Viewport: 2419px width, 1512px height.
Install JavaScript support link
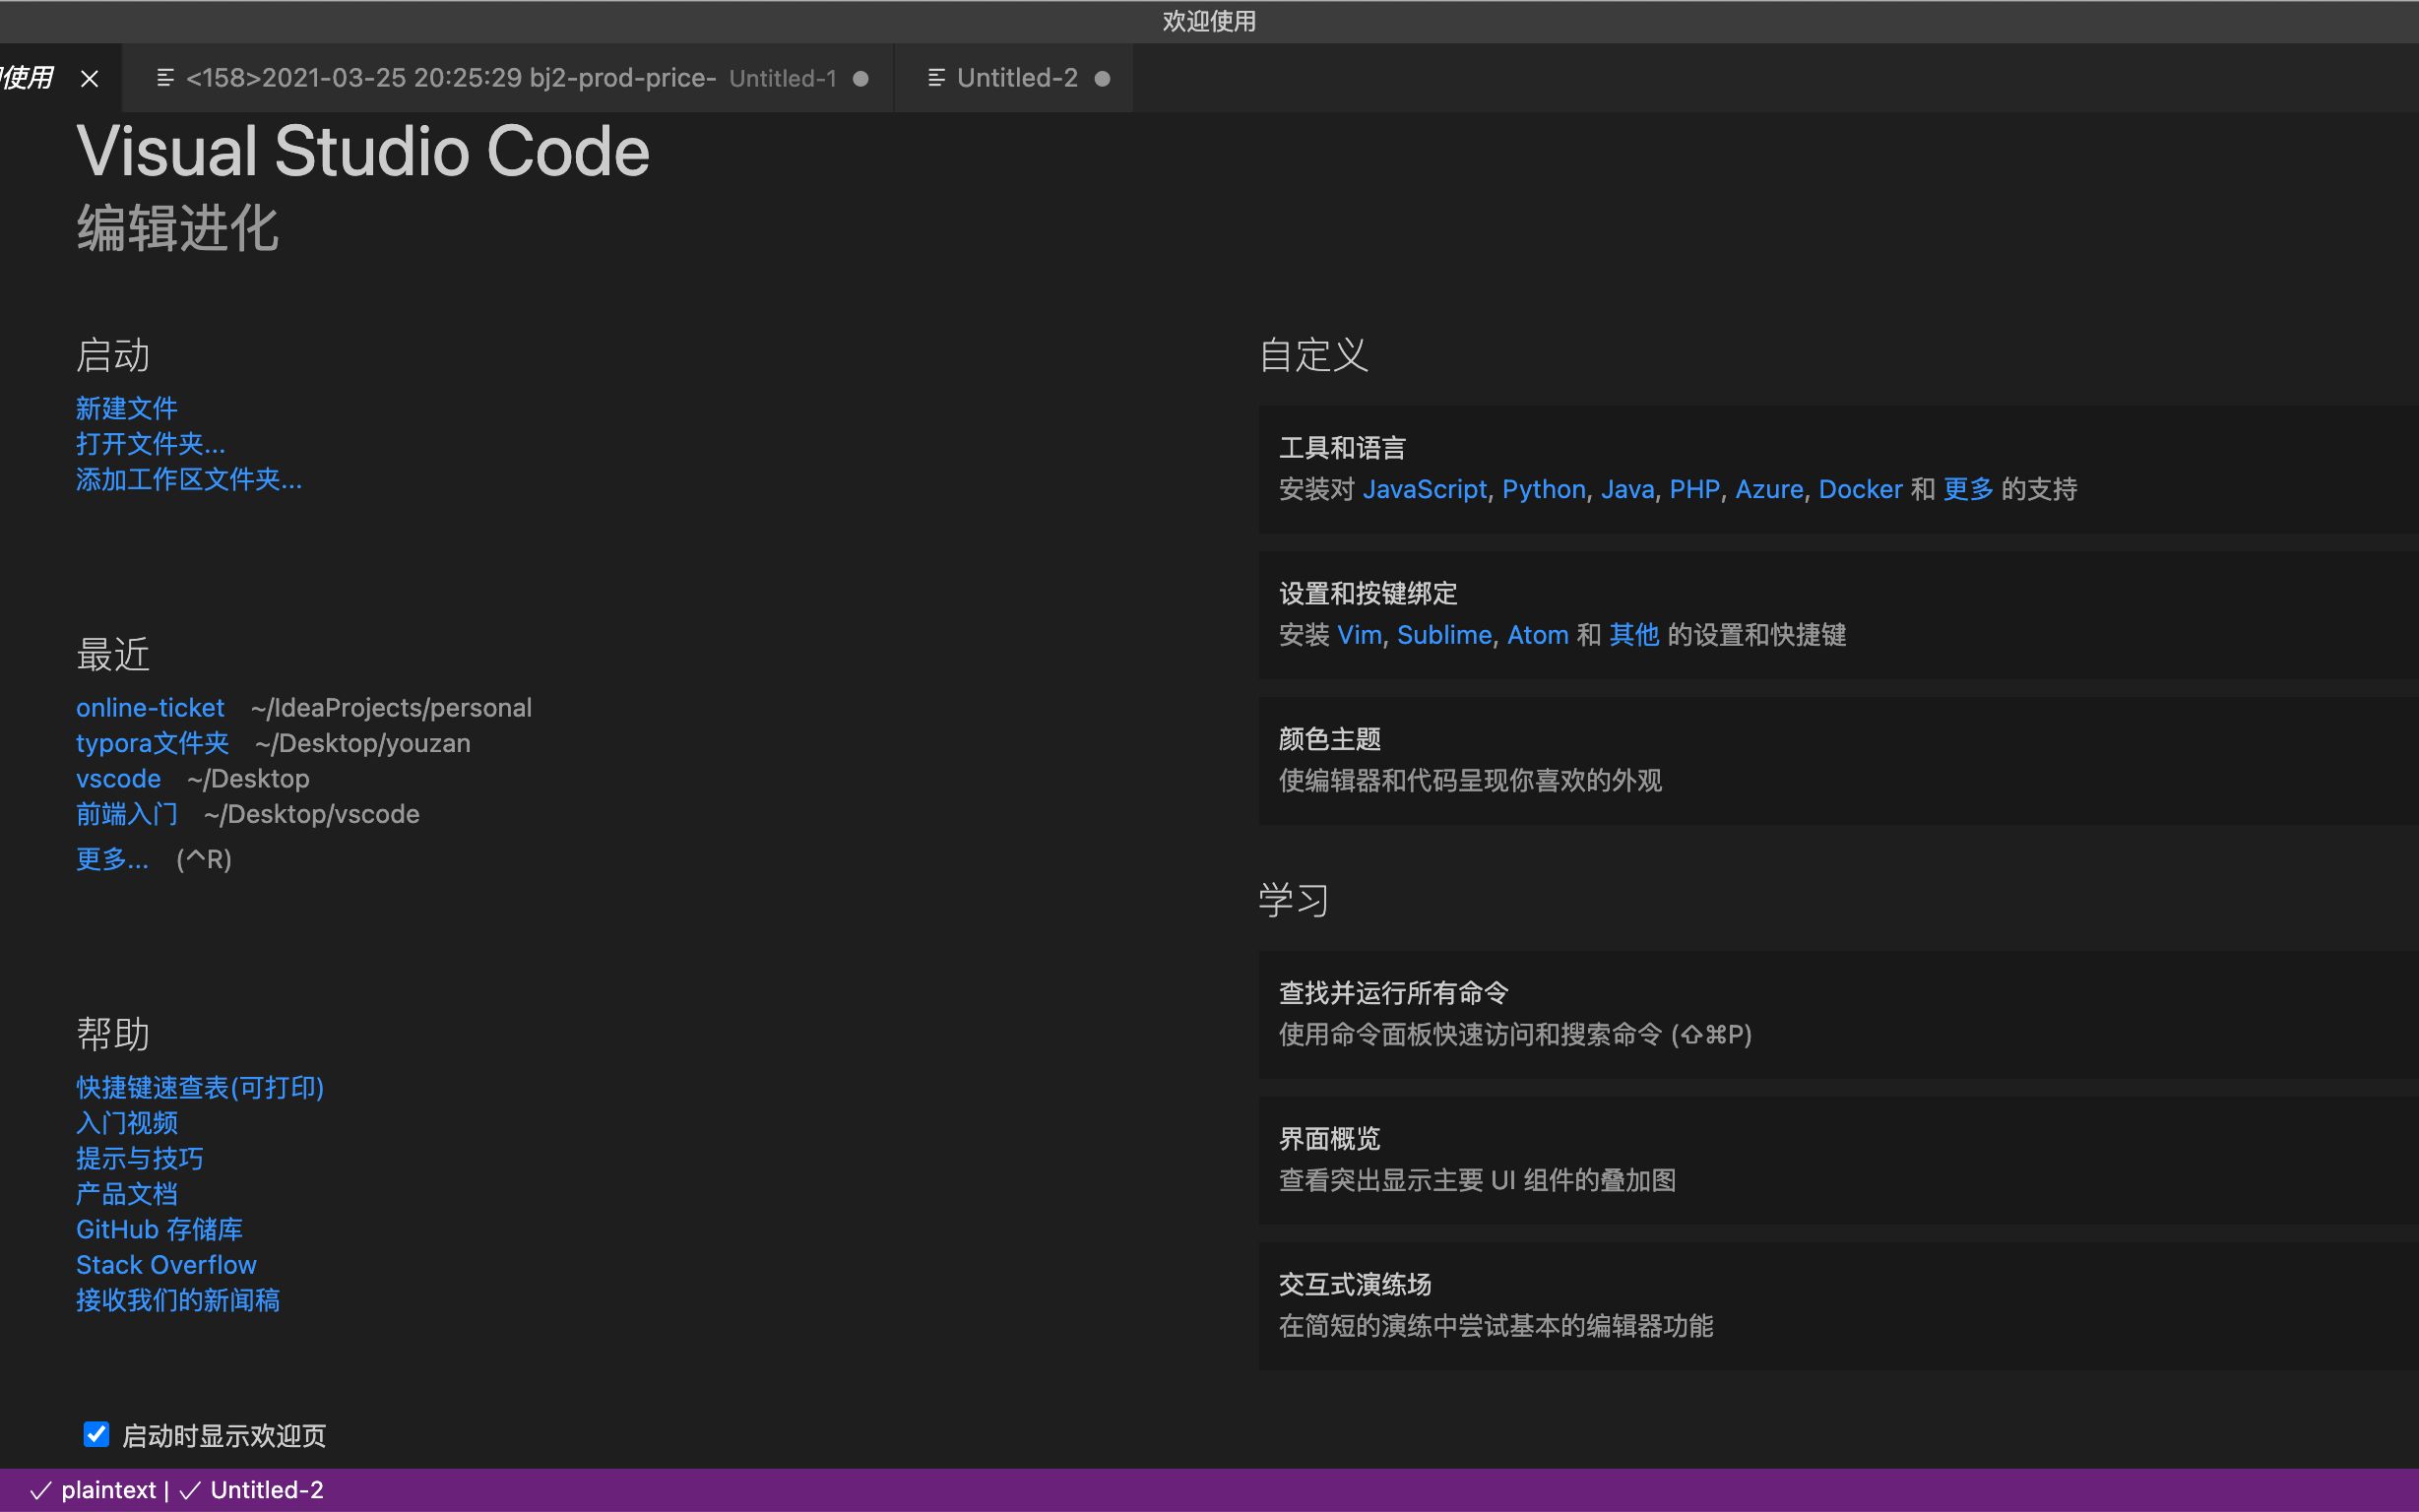1425,489
